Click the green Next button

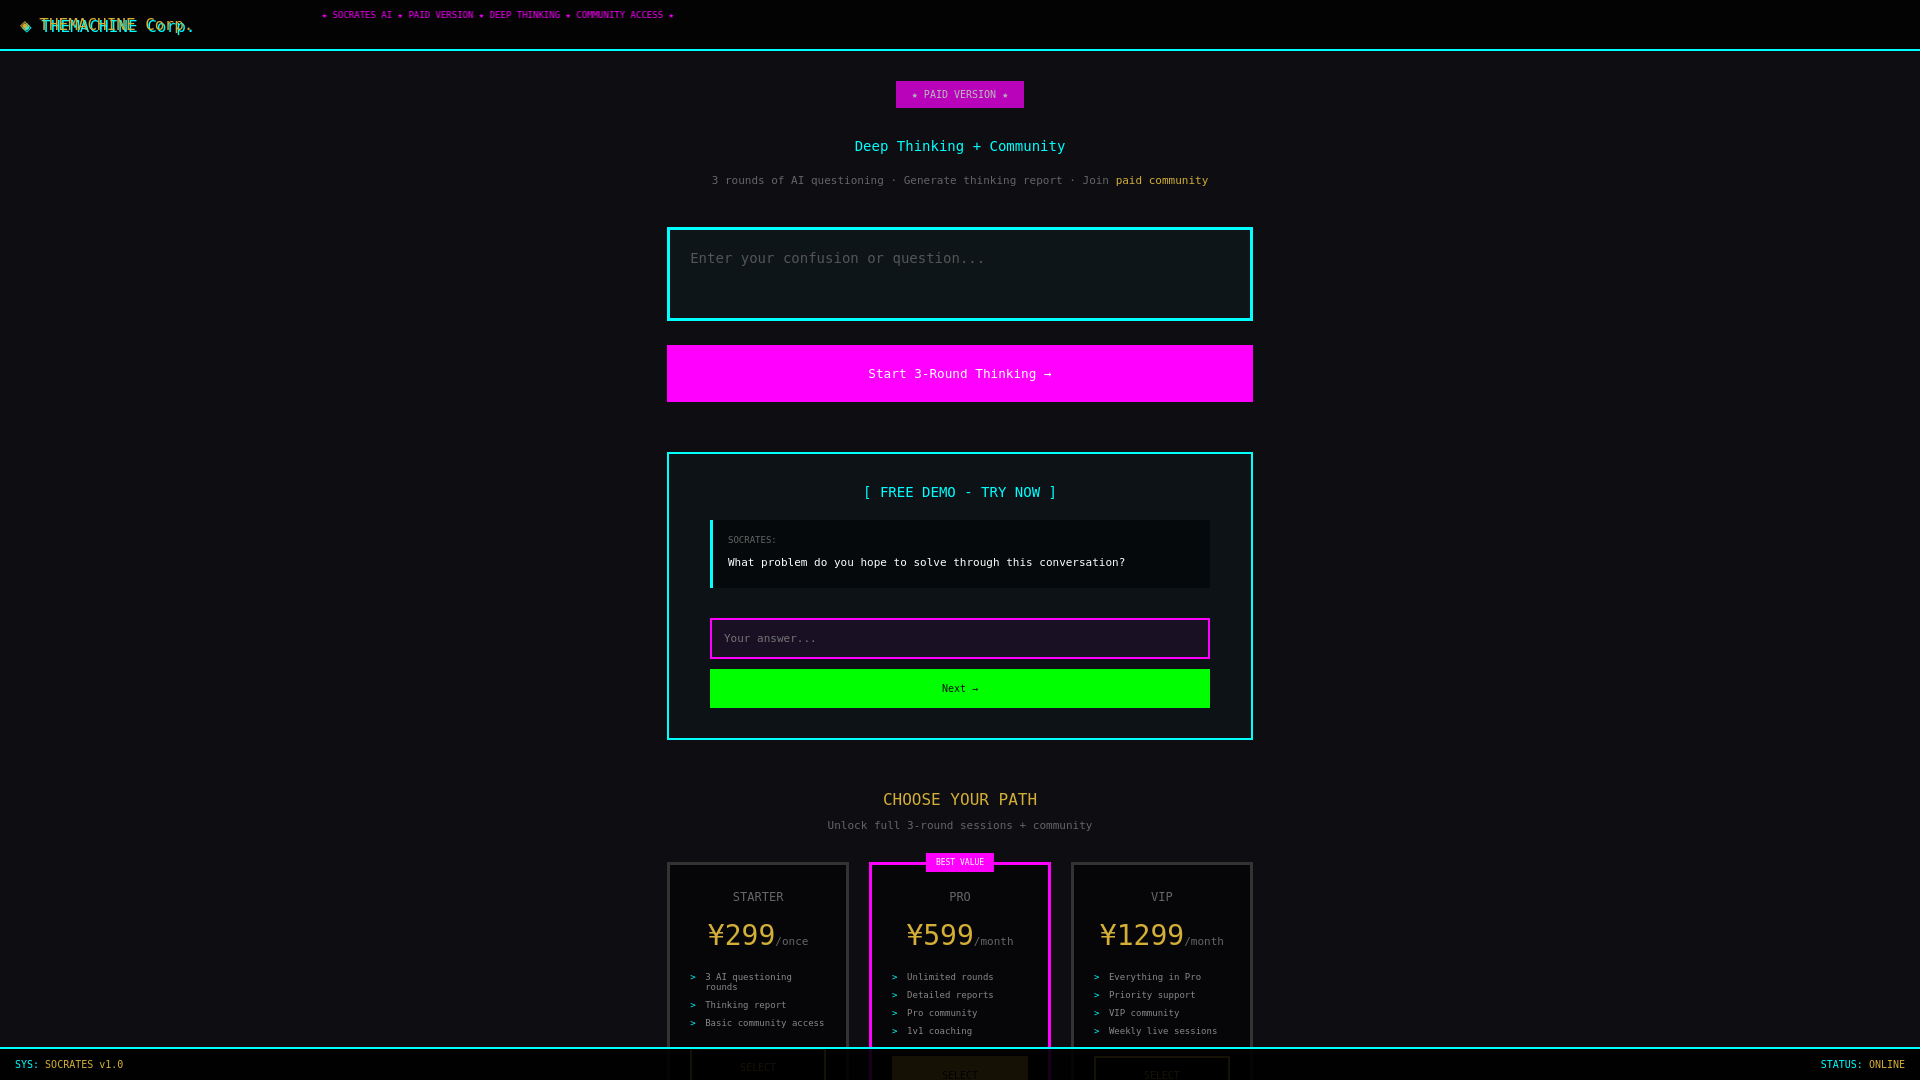click(x=960, y=689)
